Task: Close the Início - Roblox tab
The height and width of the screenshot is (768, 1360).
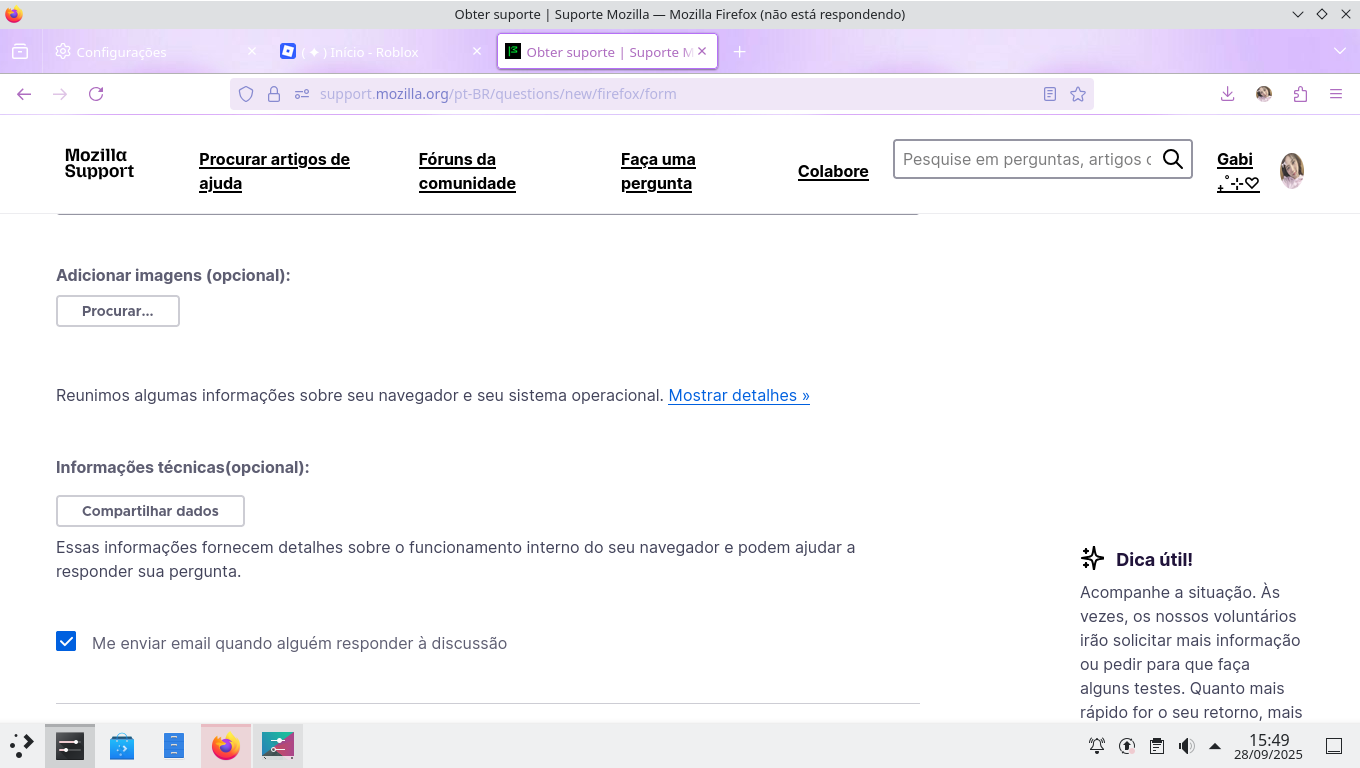Action: [x=477, y=51]
